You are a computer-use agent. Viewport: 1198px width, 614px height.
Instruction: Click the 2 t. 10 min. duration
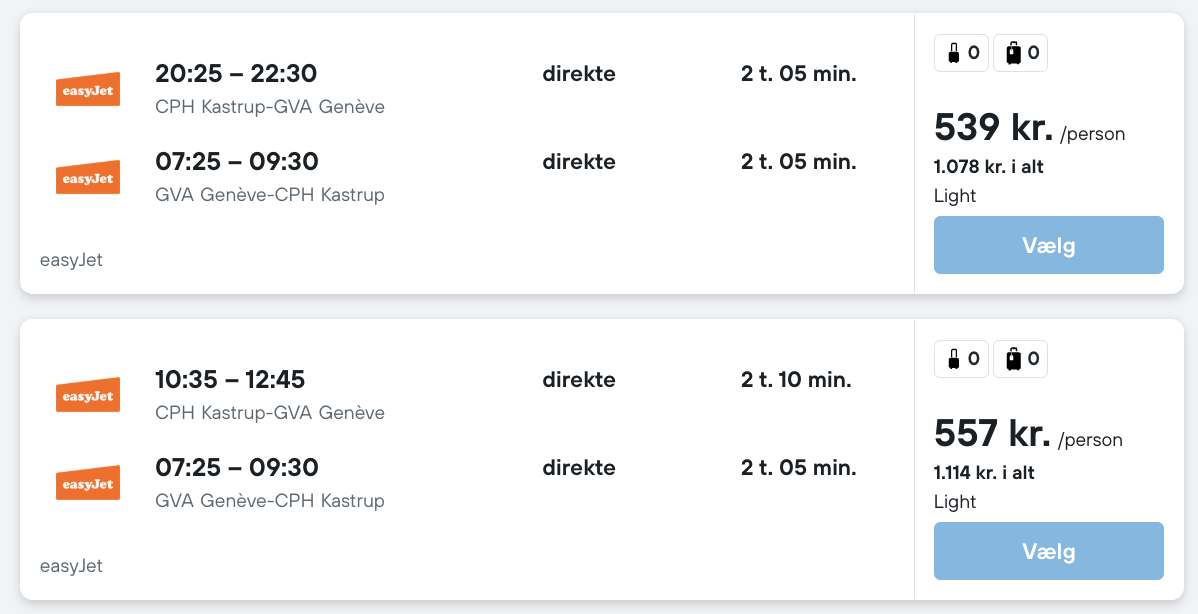coord(796,380)
